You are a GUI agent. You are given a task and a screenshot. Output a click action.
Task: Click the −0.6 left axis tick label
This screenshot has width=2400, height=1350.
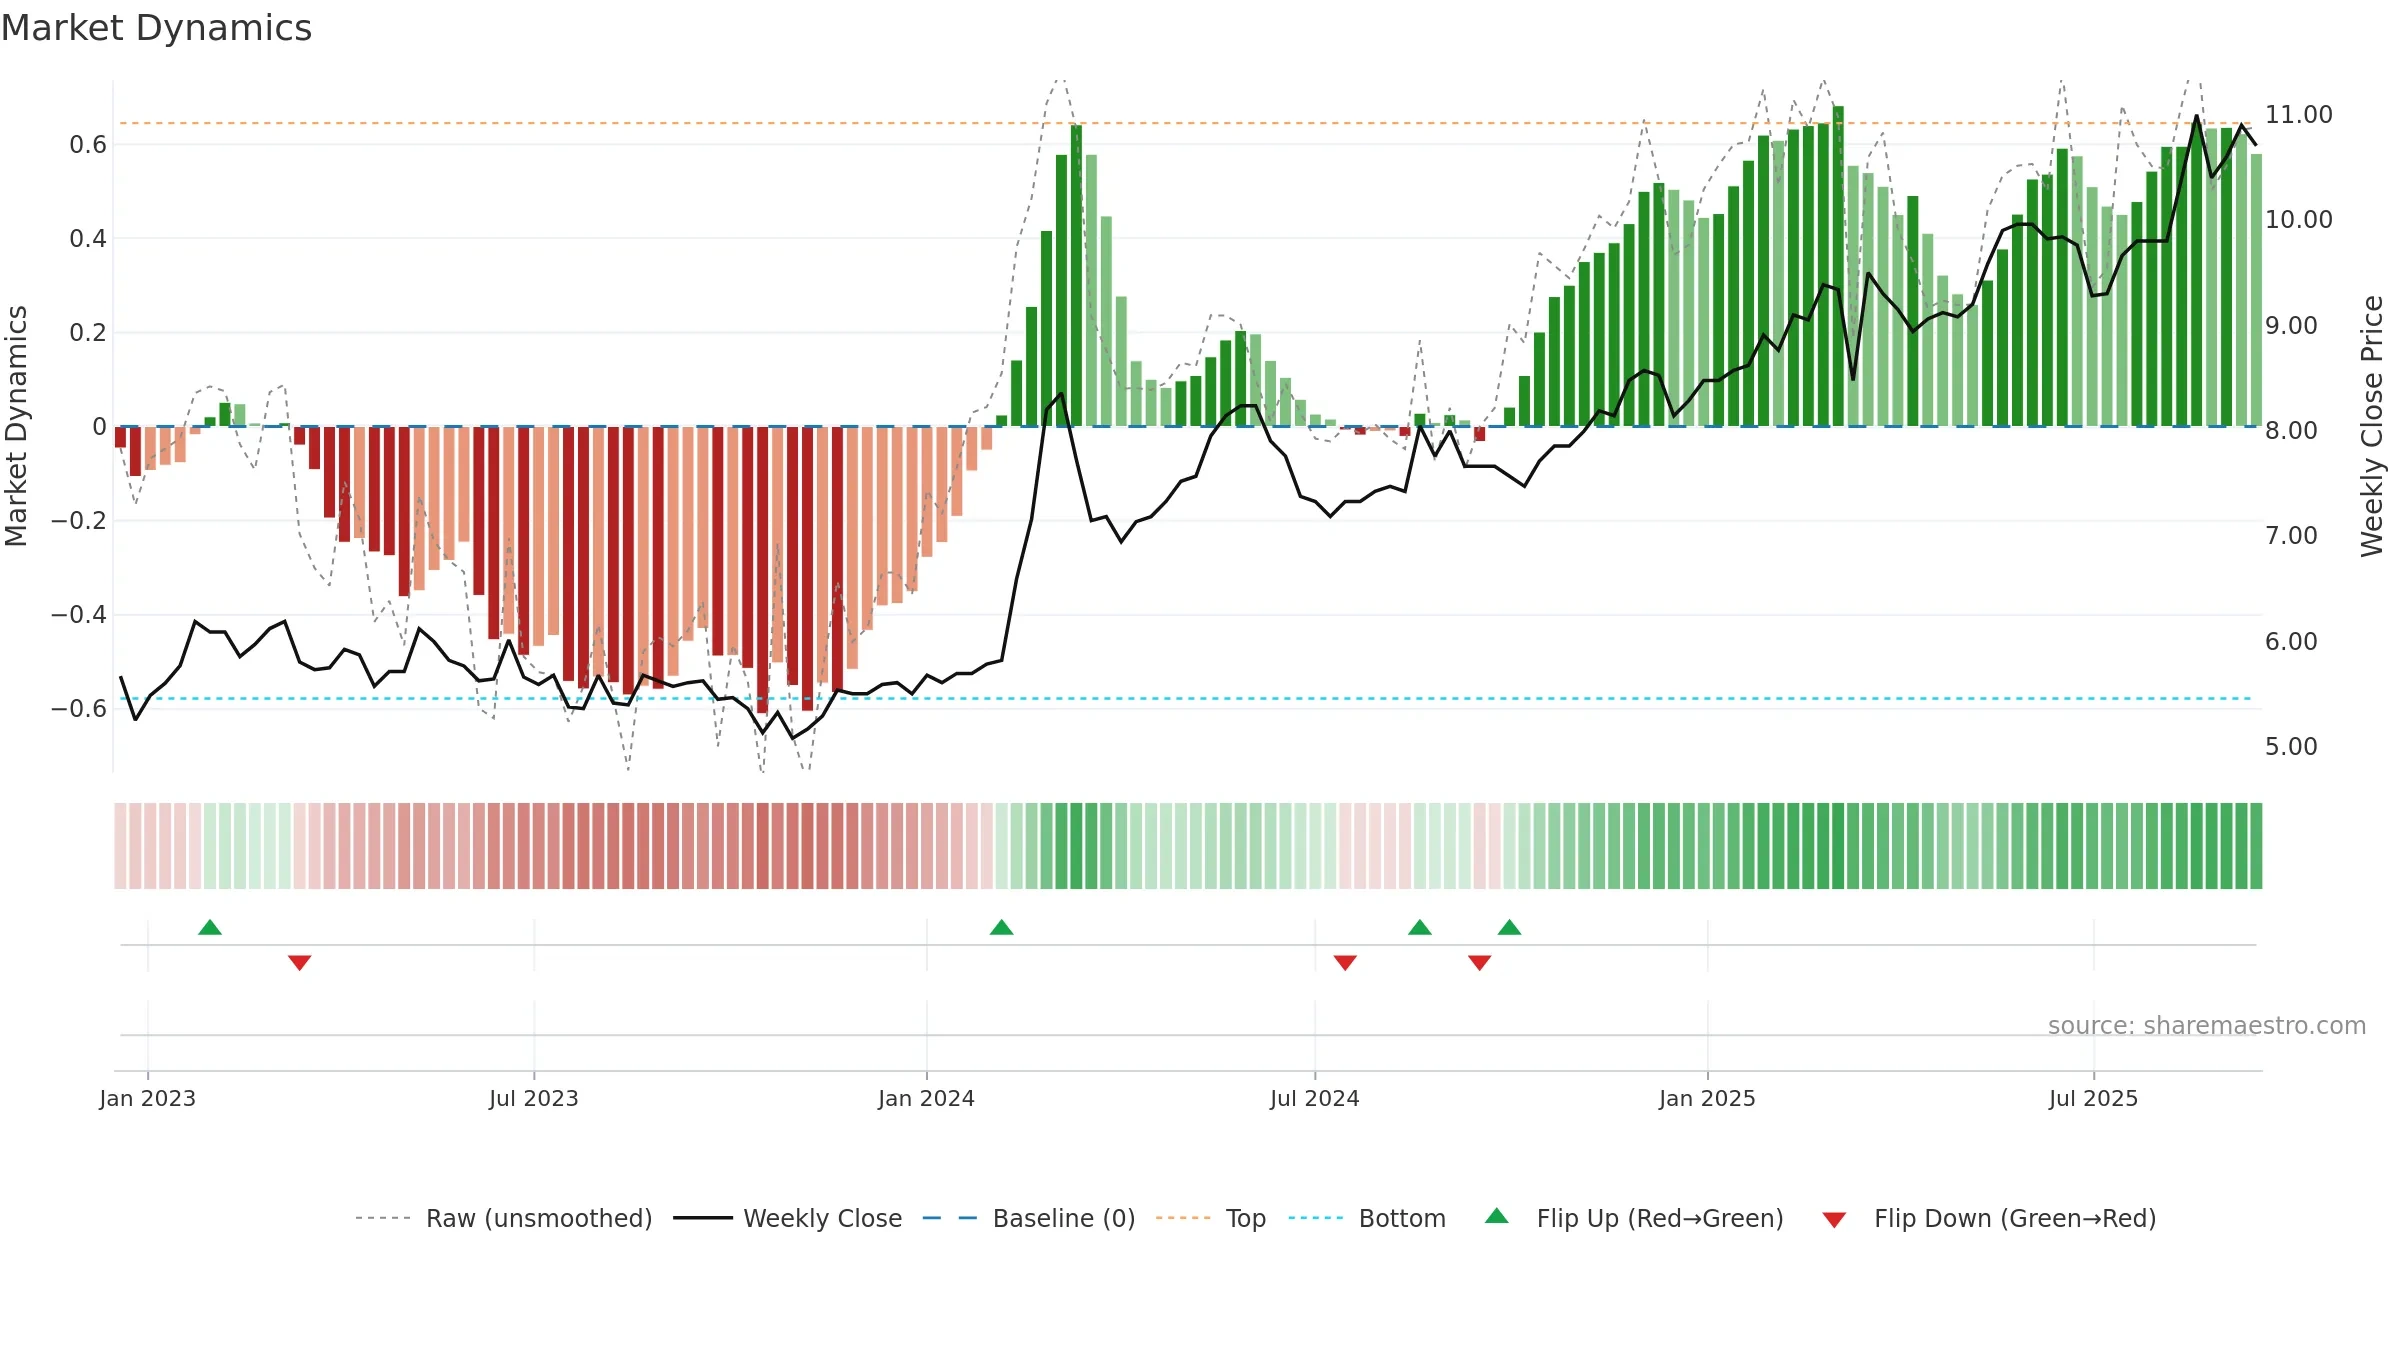tap(79, 709)
